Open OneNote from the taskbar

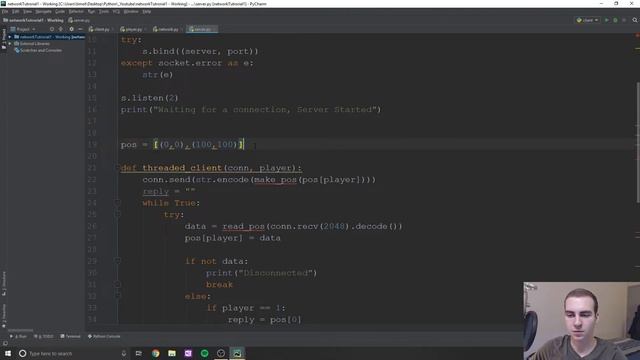[188, 353]
